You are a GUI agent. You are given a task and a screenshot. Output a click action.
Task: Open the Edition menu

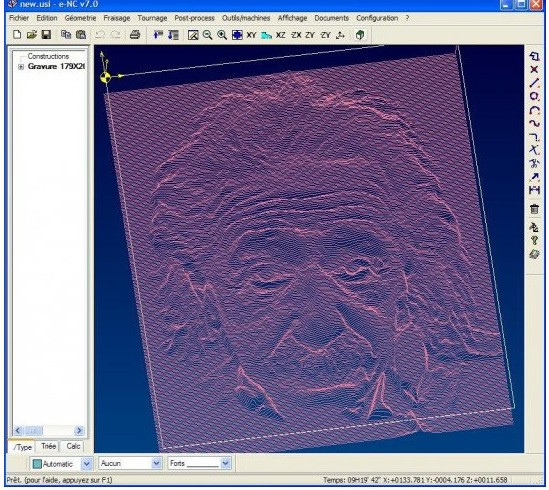click(47, 18)
